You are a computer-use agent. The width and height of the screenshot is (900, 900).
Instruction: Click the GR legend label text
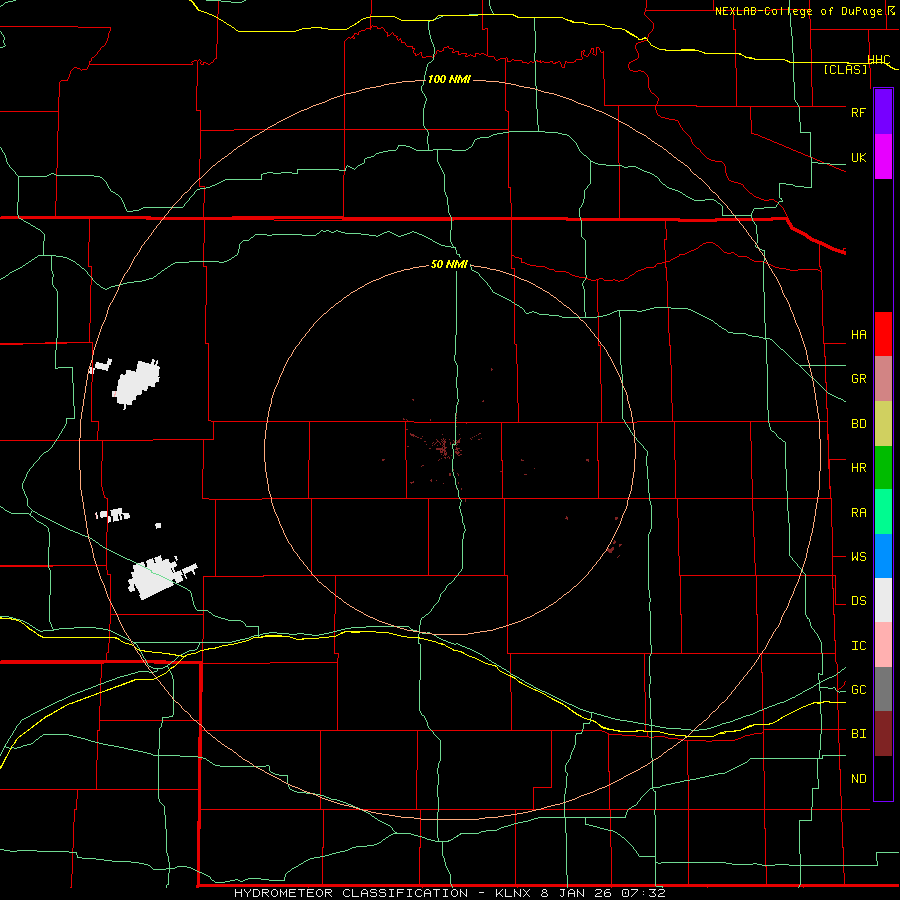point(858,379)
